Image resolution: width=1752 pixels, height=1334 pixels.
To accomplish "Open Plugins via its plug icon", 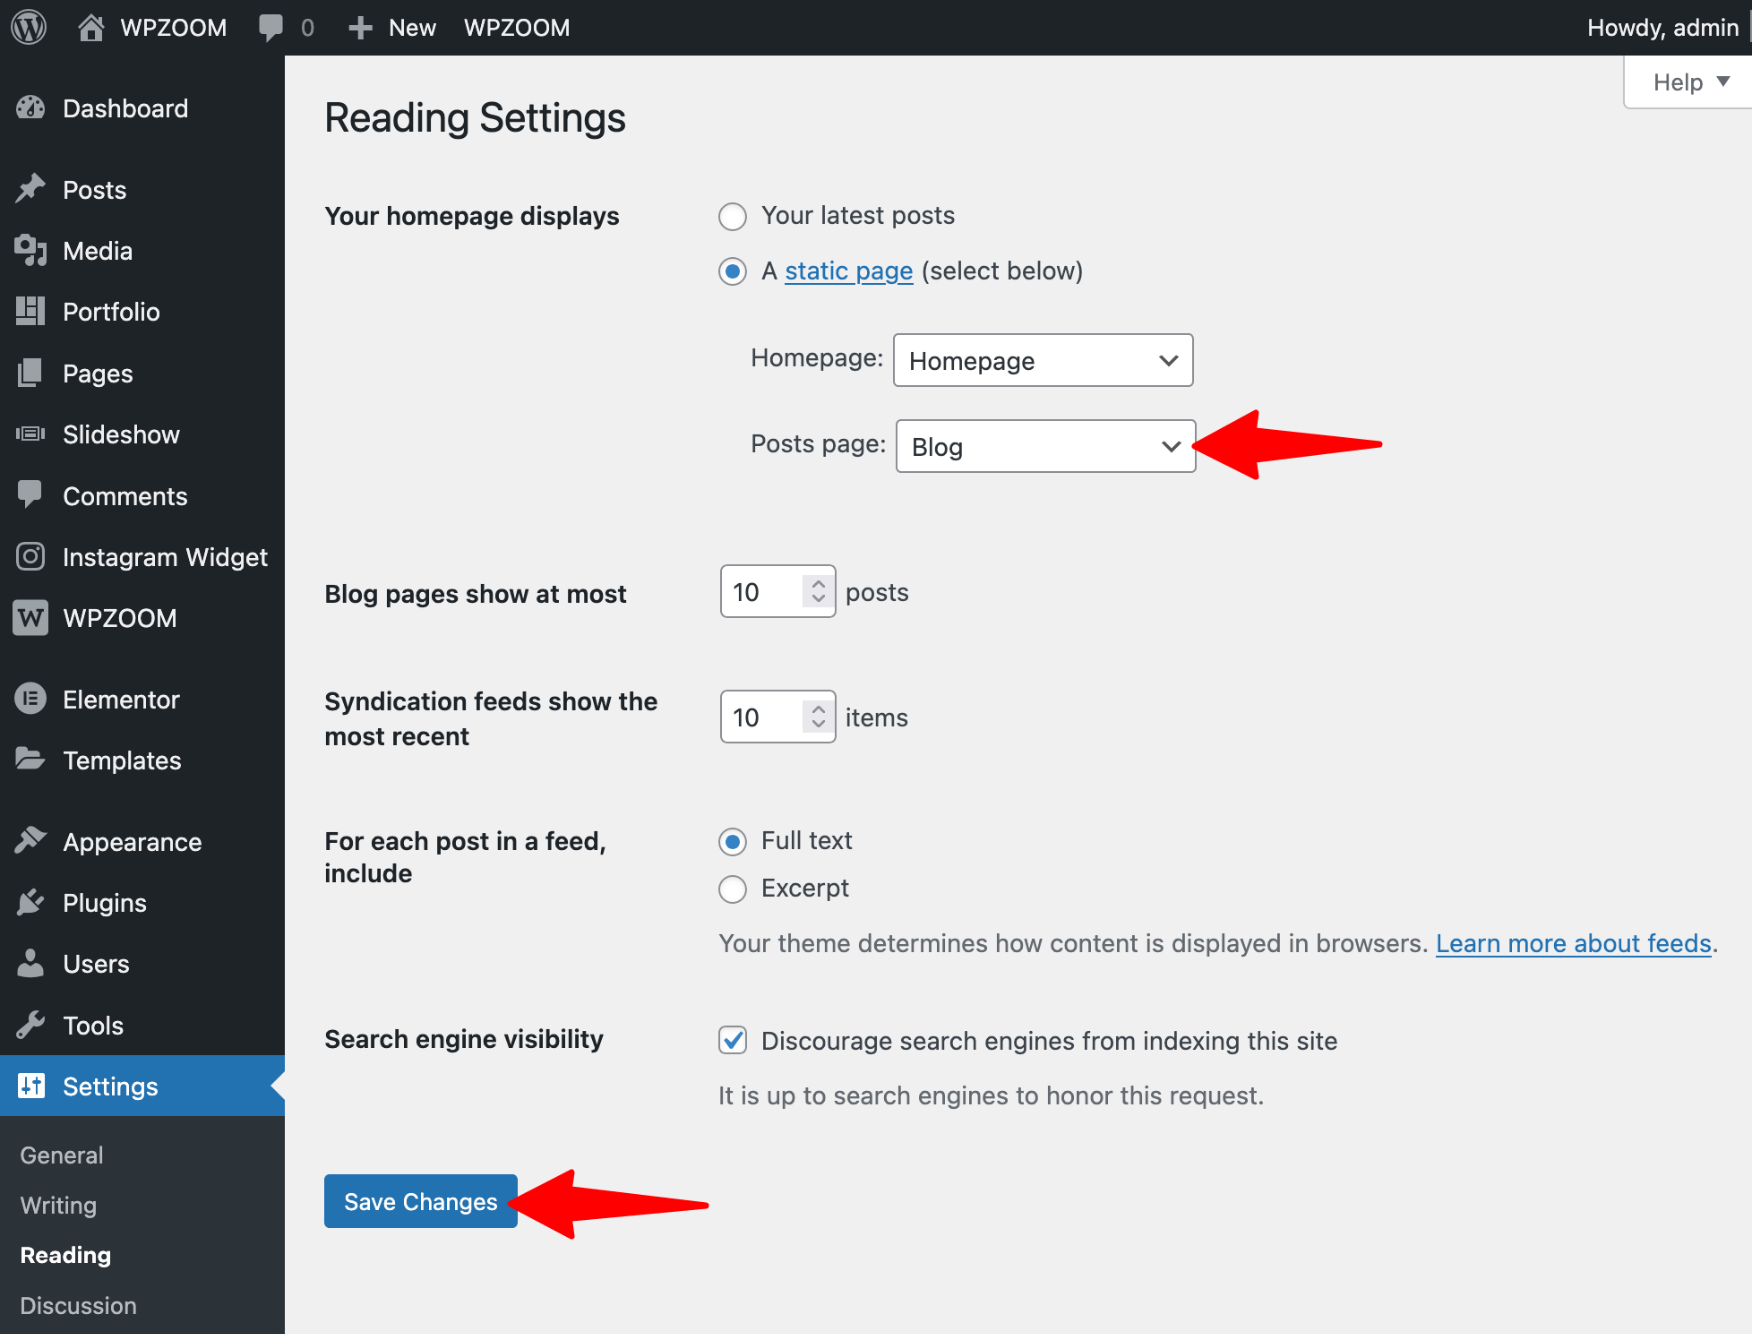I will tap(31, 903).
